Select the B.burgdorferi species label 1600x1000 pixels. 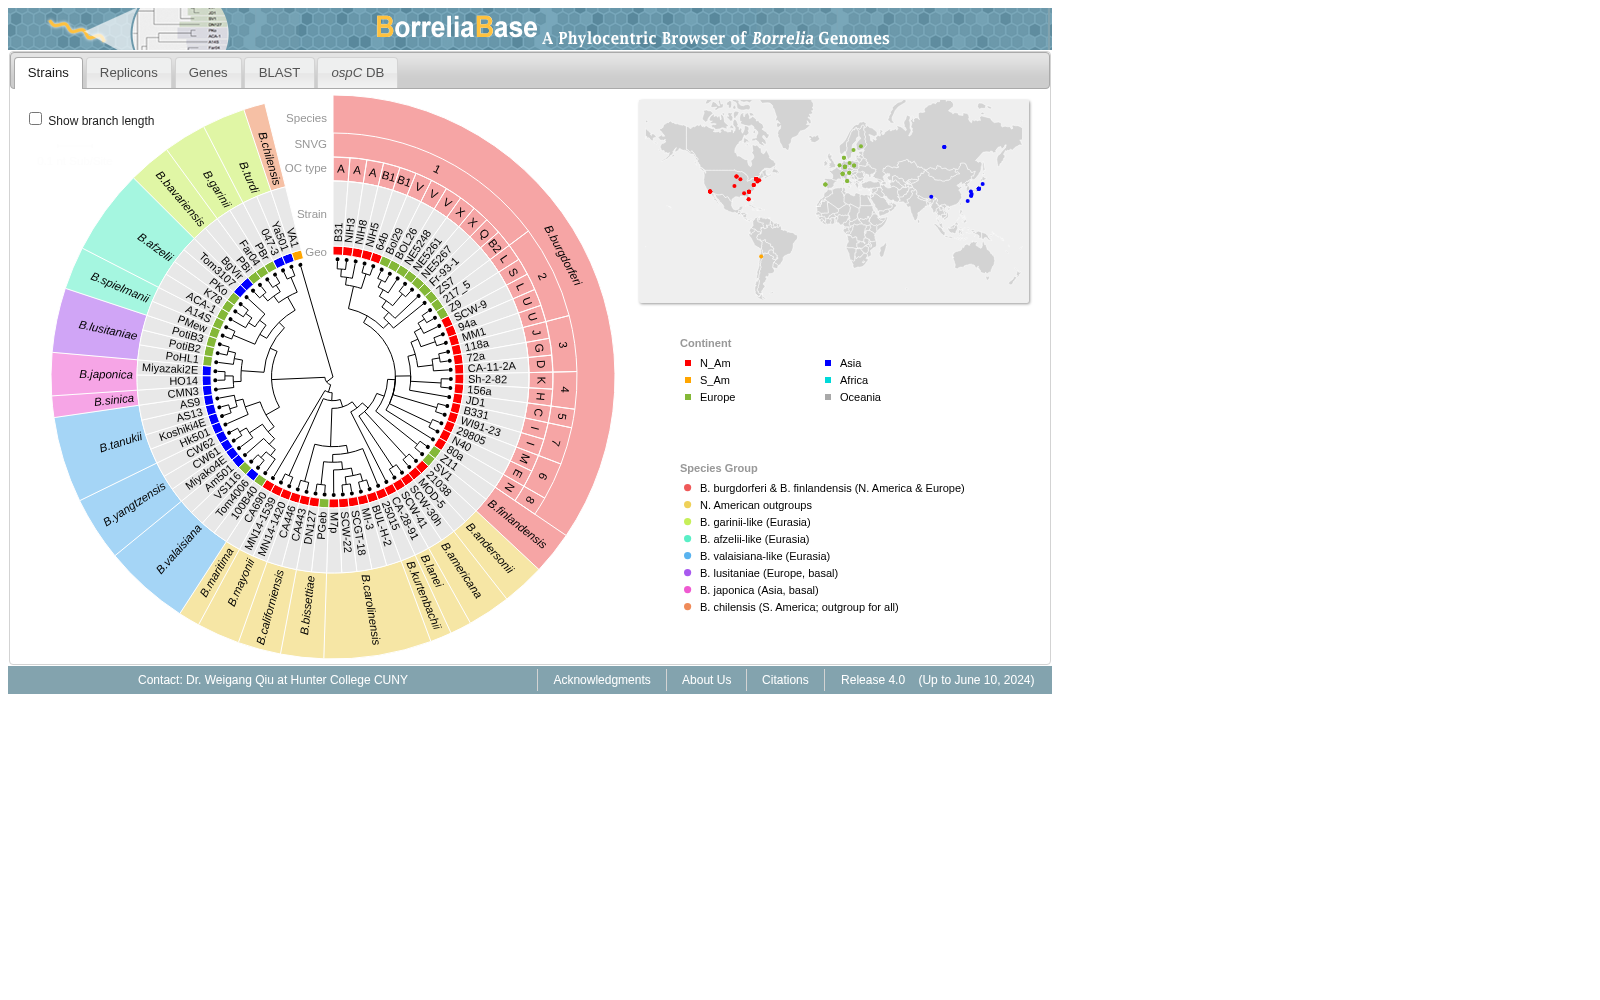pos(562,256)
